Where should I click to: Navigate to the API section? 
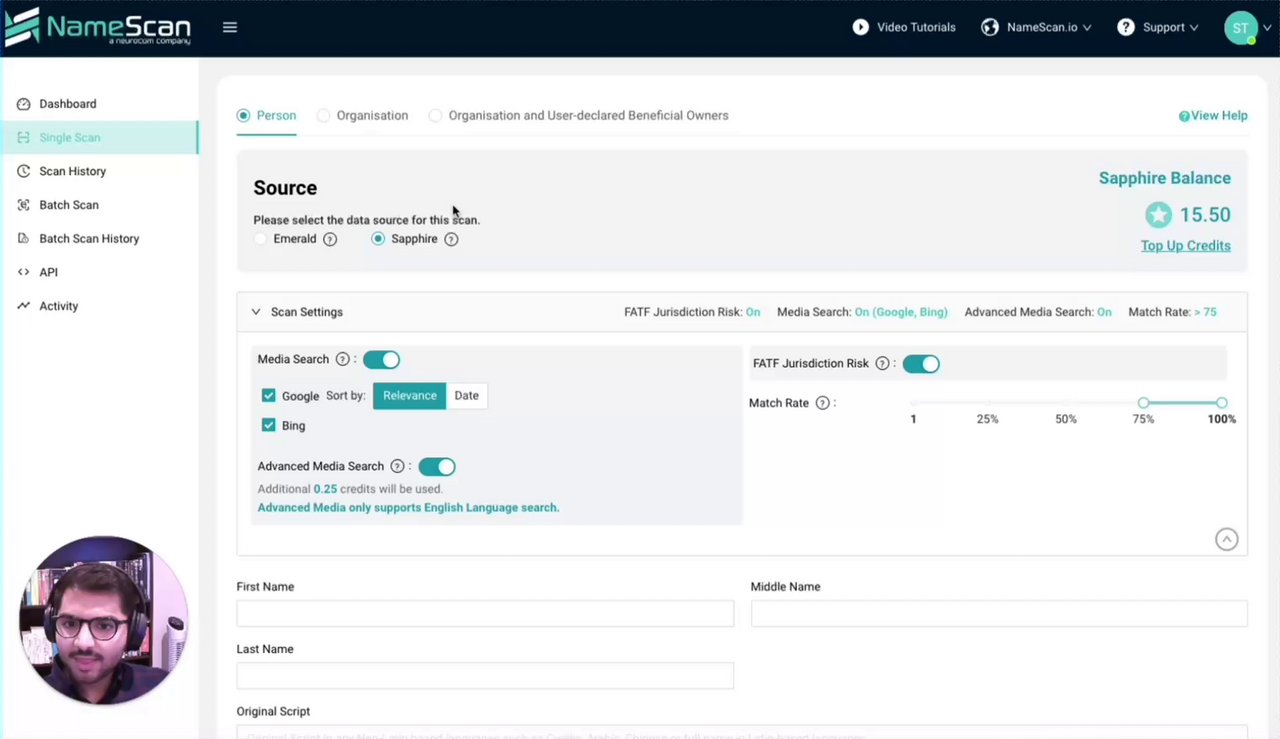click(x=49, y=272)
